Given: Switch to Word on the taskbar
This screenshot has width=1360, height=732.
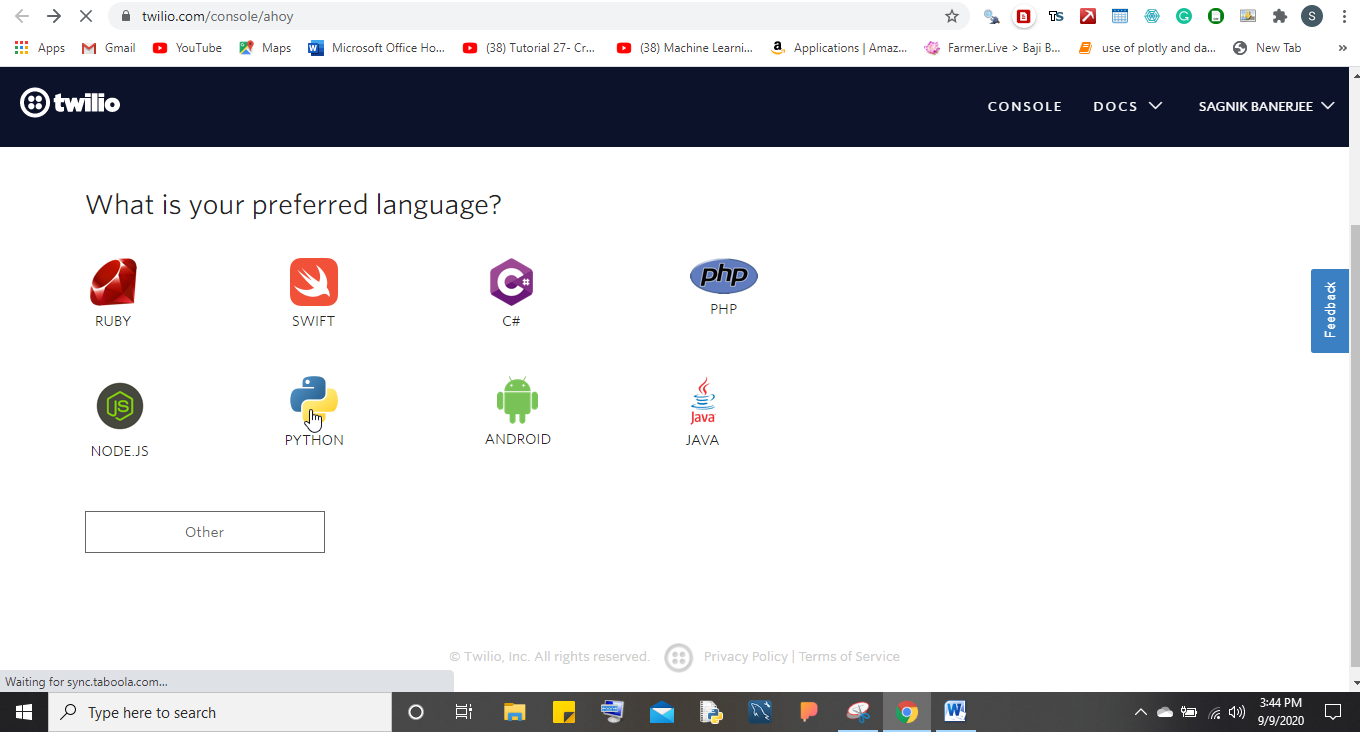Looking at the screenshot, I should point(956,712).
